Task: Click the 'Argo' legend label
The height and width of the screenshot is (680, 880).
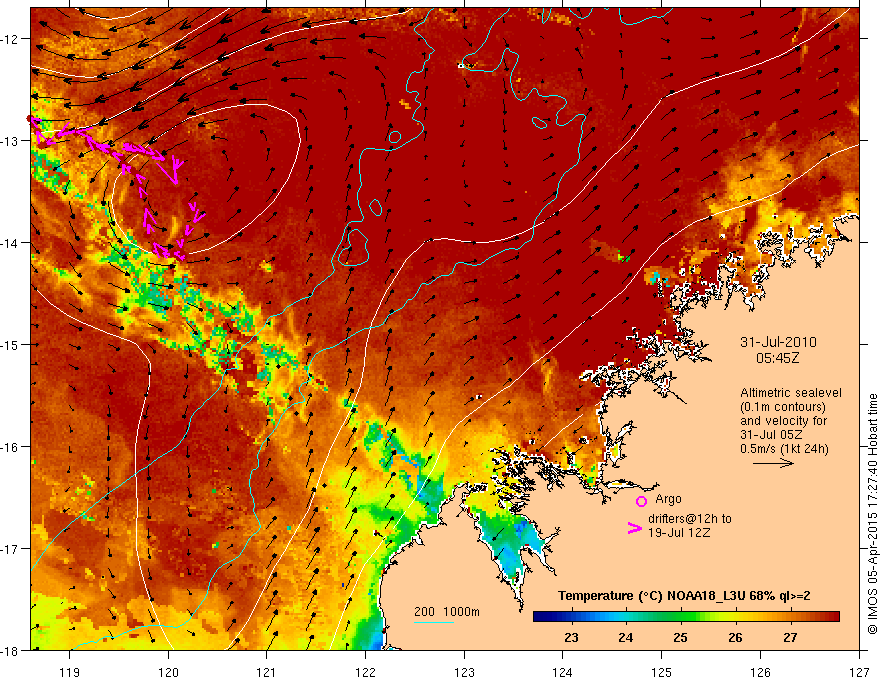Action: click(668, 499)
